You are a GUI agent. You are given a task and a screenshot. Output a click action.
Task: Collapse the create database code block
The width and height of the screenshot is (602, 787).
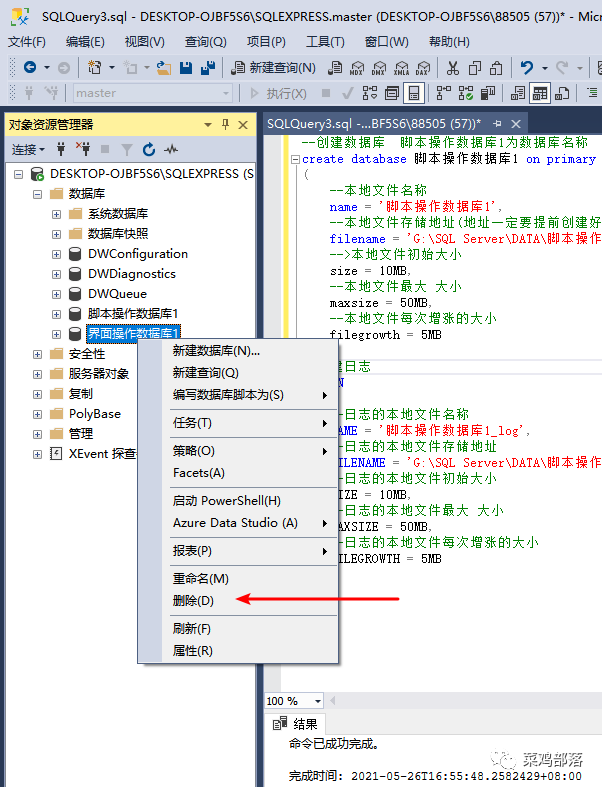tap(296, 159)
